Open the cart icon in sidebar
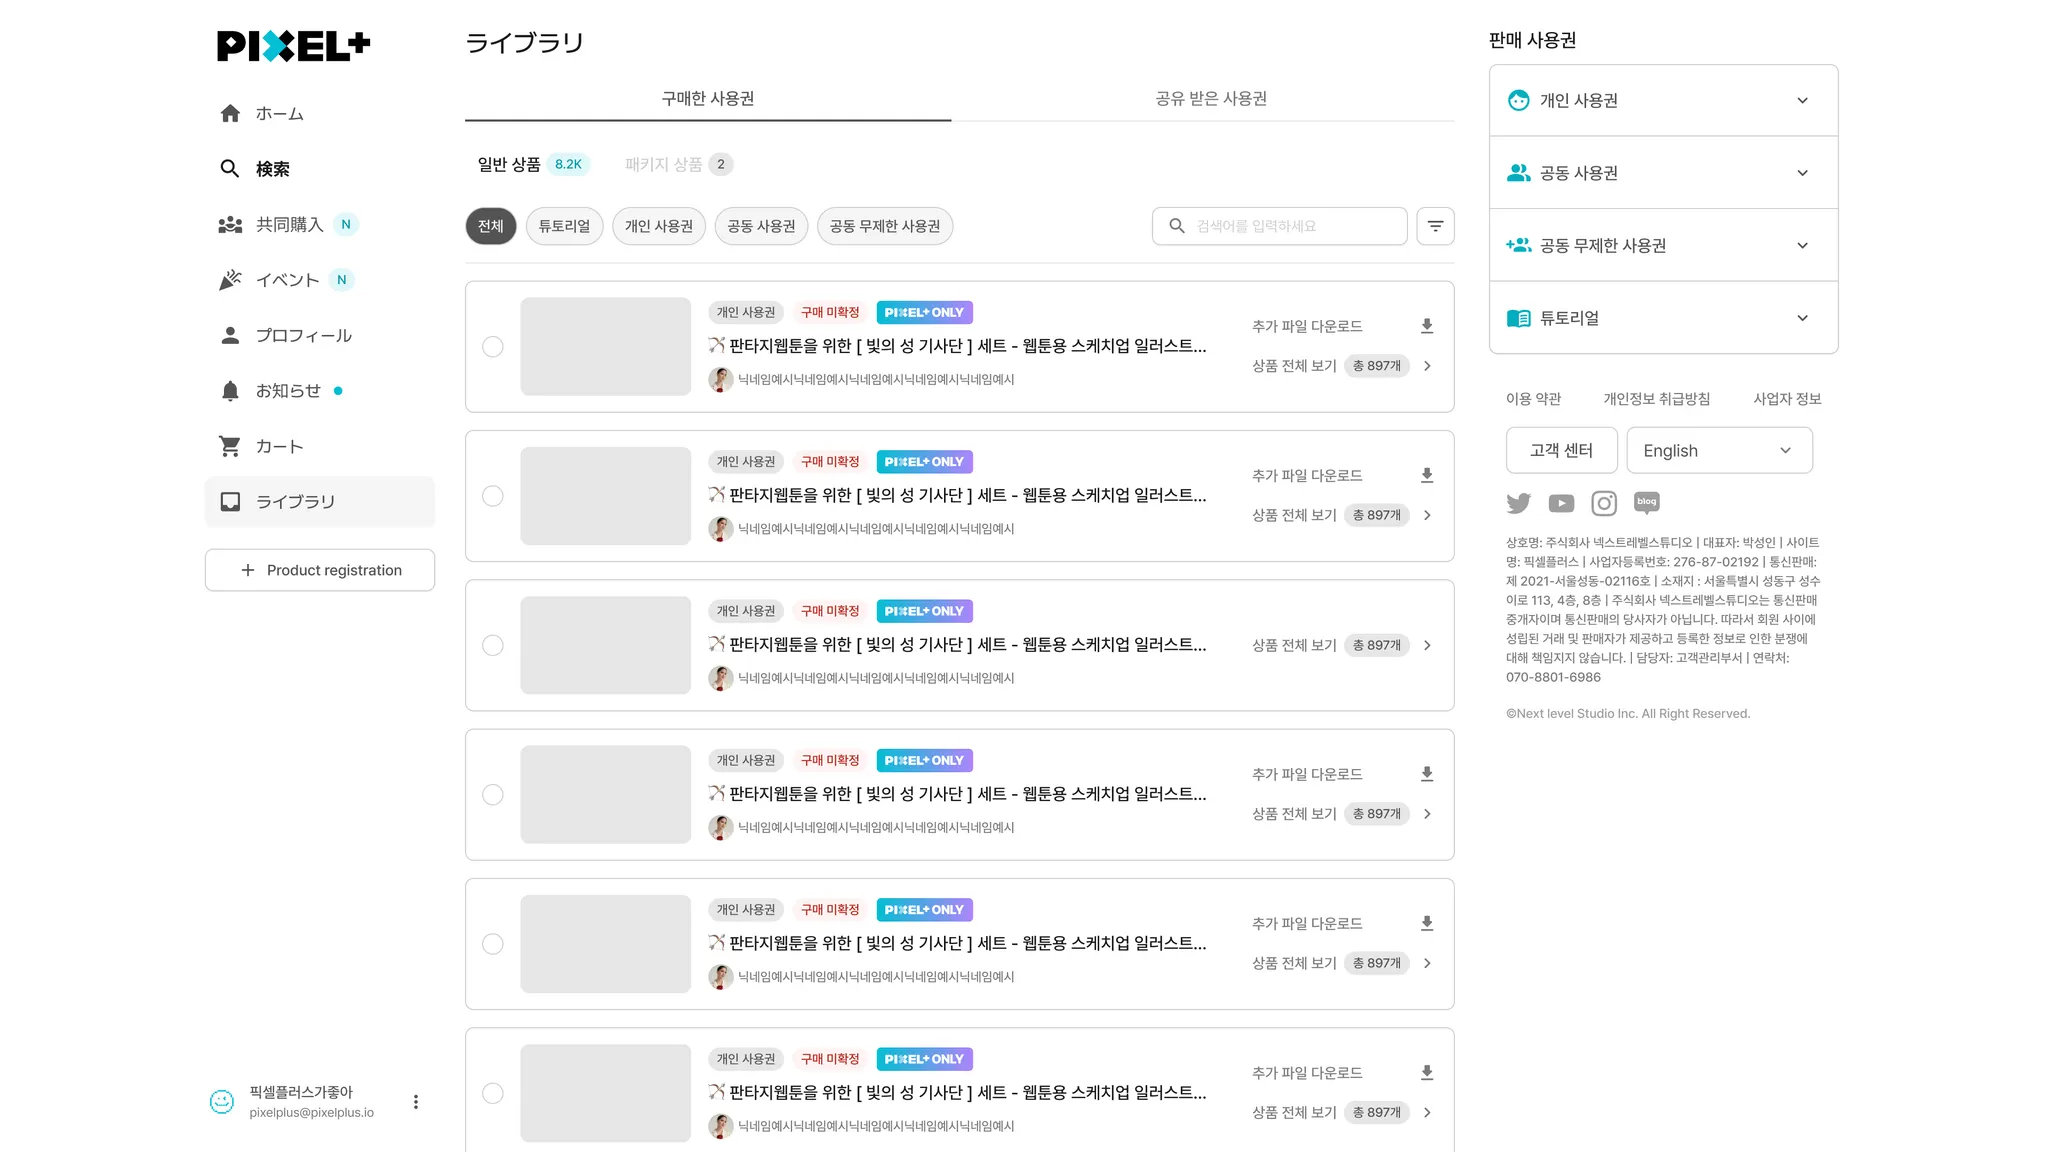Viewport: 2048px width, 1152px height. pos(230,446)
